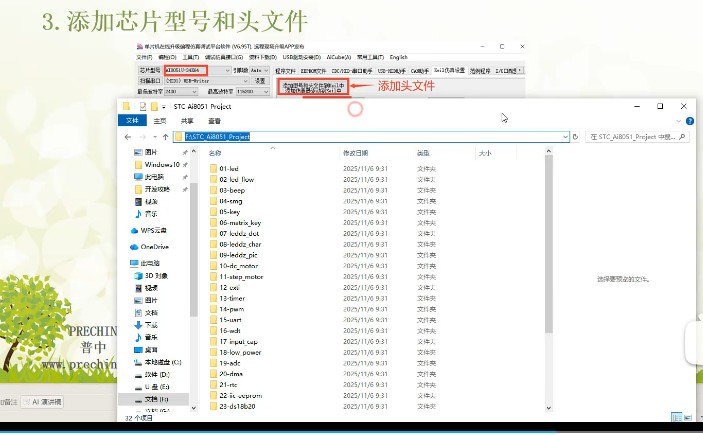Click file list vertical scrollbar thumb
The width and height of the screenshot is (703, 435).
click(549, 244)
